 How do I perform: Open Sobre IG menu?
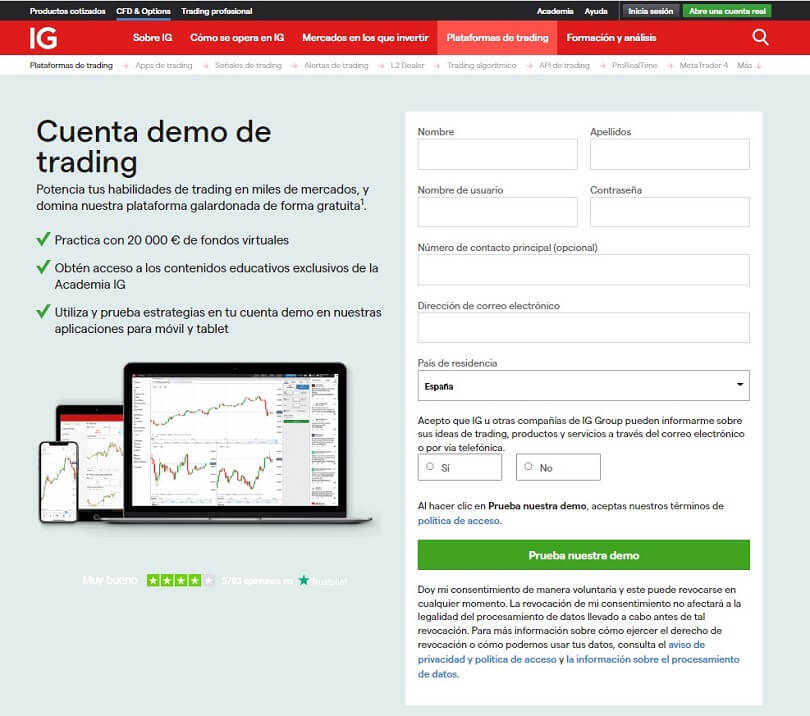pyautogui.click(x=152, y=38)
